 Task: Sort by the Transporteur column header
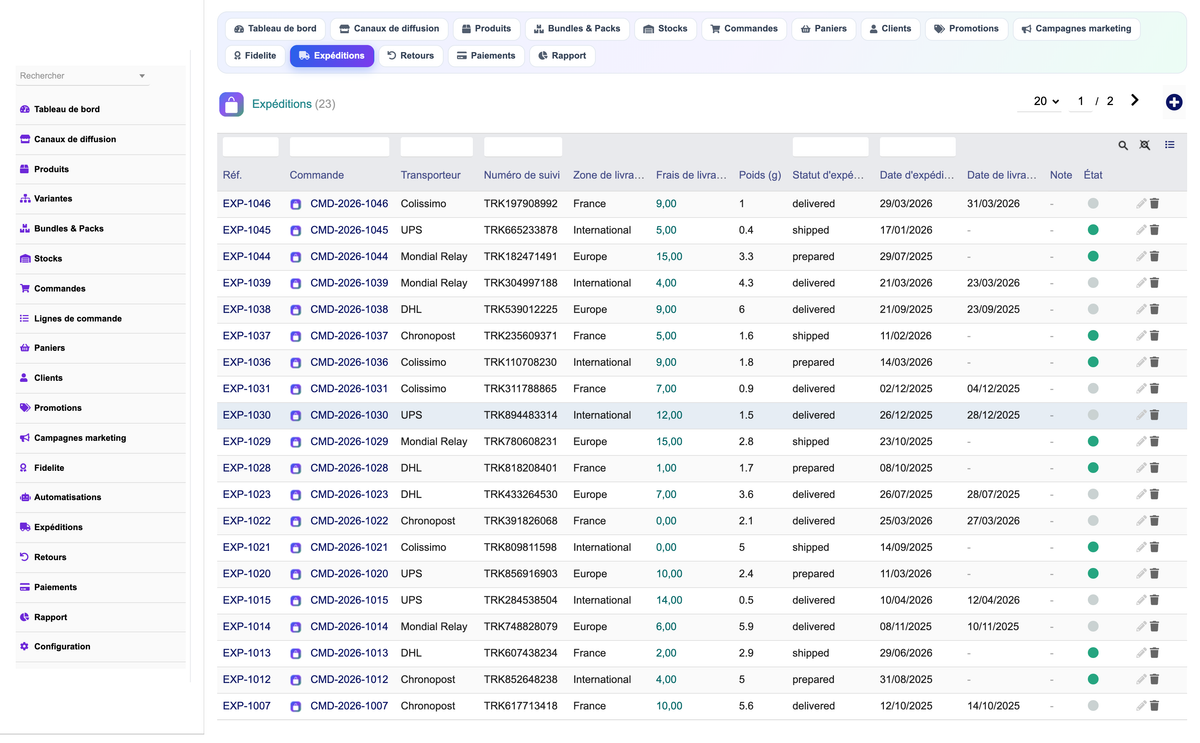tap(431, 175)
